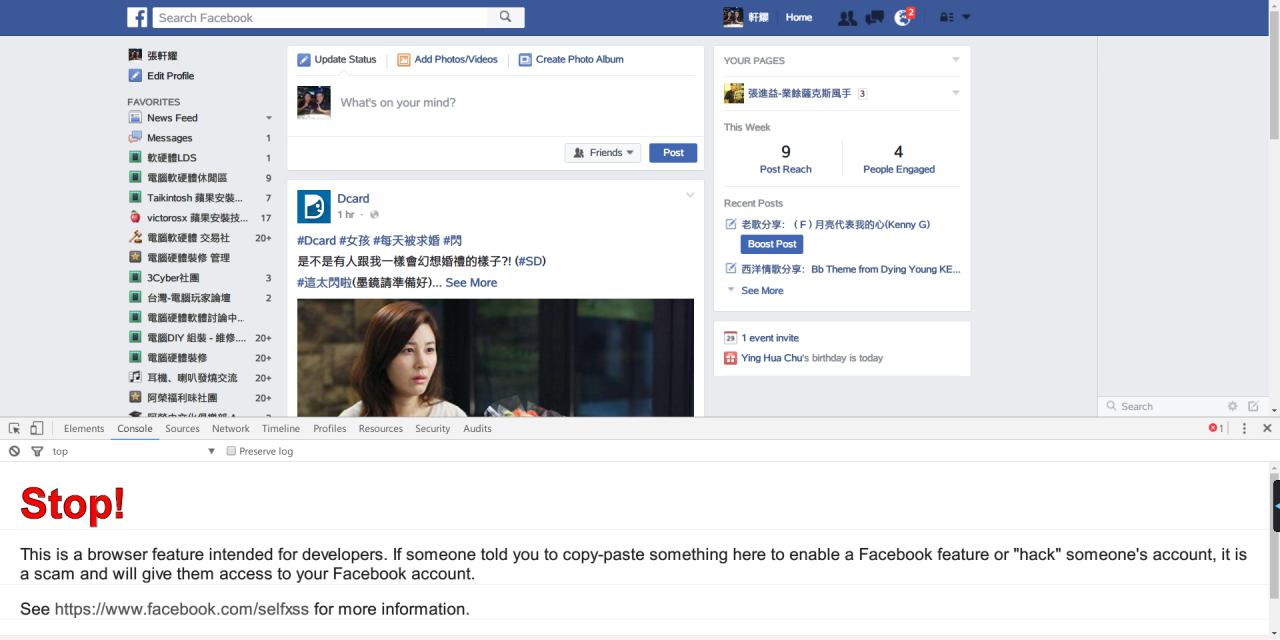Open Facebook friend requests icon
This screenshot has height=640, width=1280.
(847, 17)
